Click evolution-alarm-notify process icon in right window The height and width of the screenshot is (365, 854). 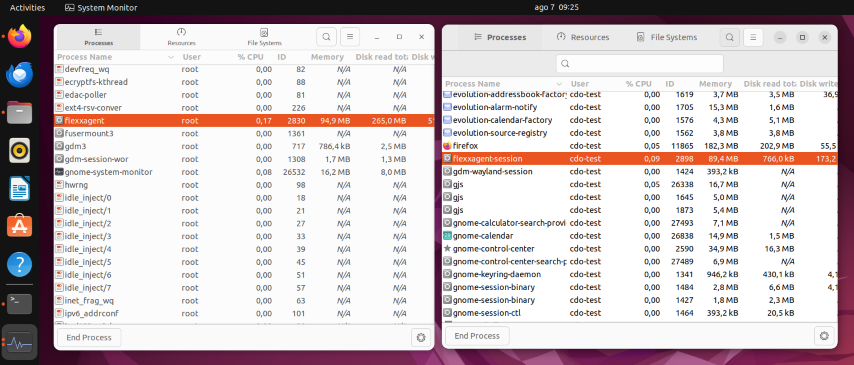[x=447, y=107]
